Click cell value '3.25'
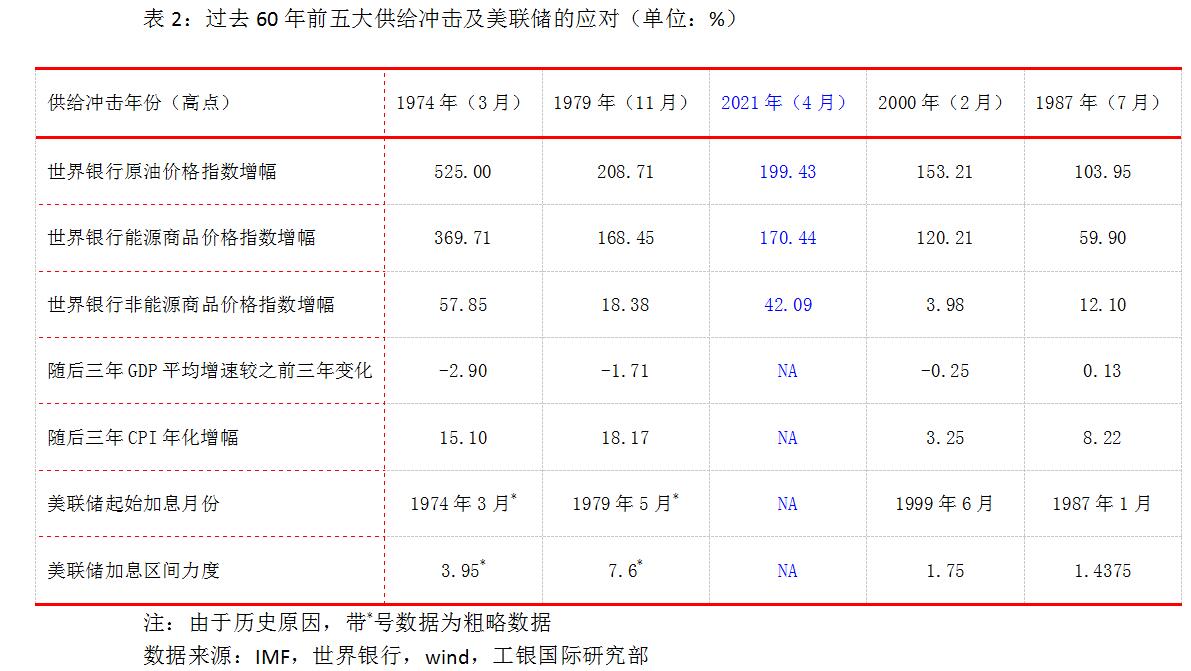The height and width of the screenshot is (671, 1191). [944, 438]
